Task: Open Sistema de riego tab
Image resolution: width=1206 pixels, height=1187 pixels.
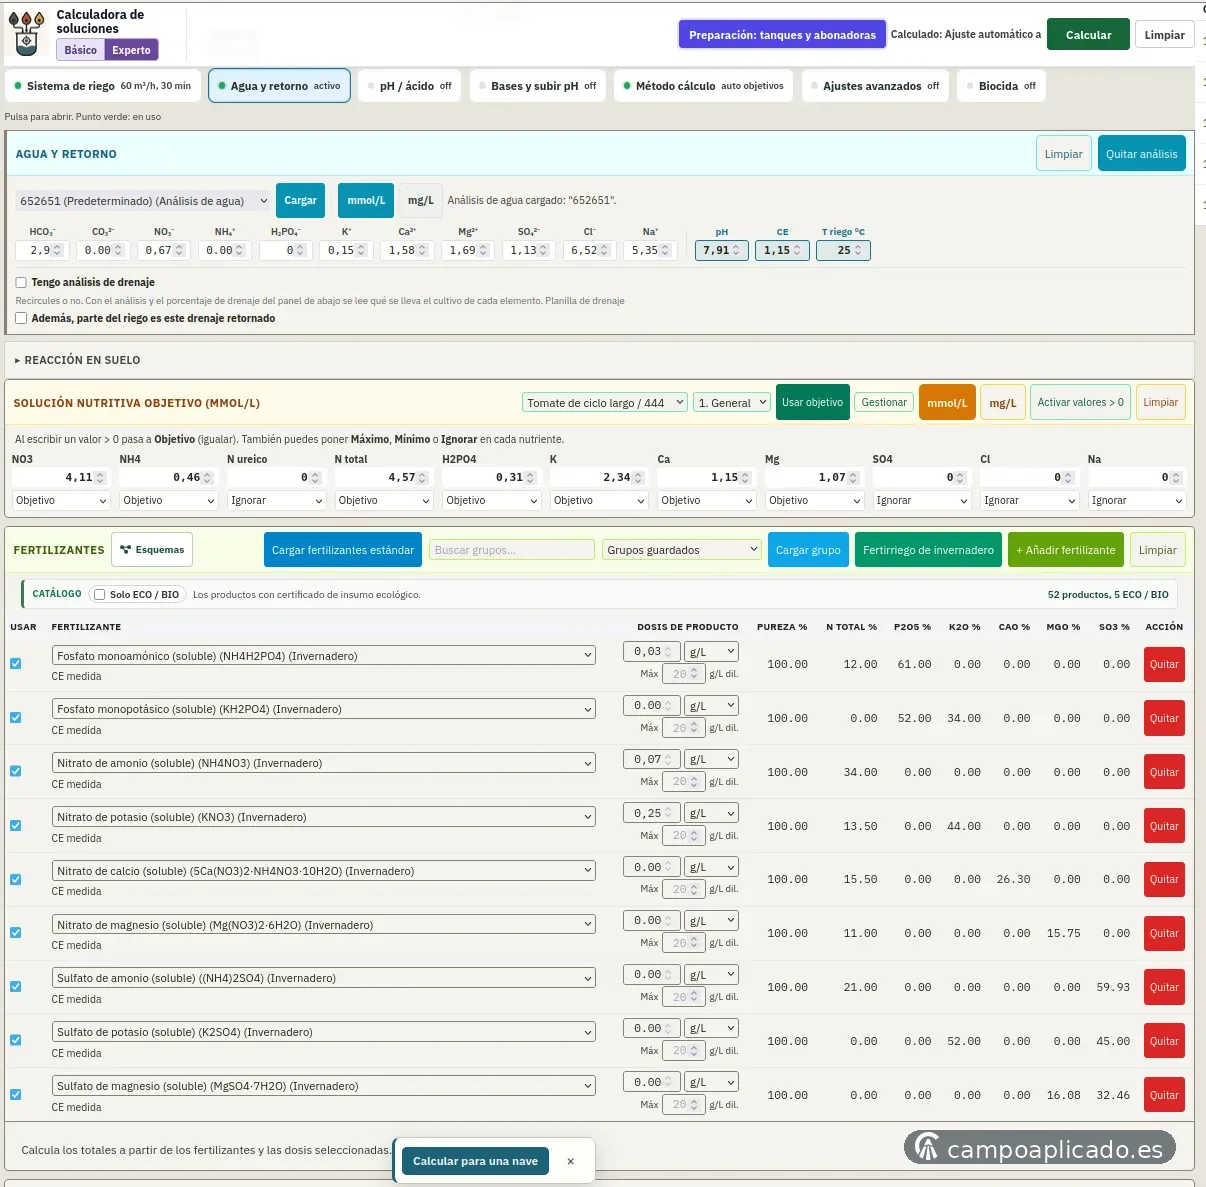Action: click(x=103, y=86)
